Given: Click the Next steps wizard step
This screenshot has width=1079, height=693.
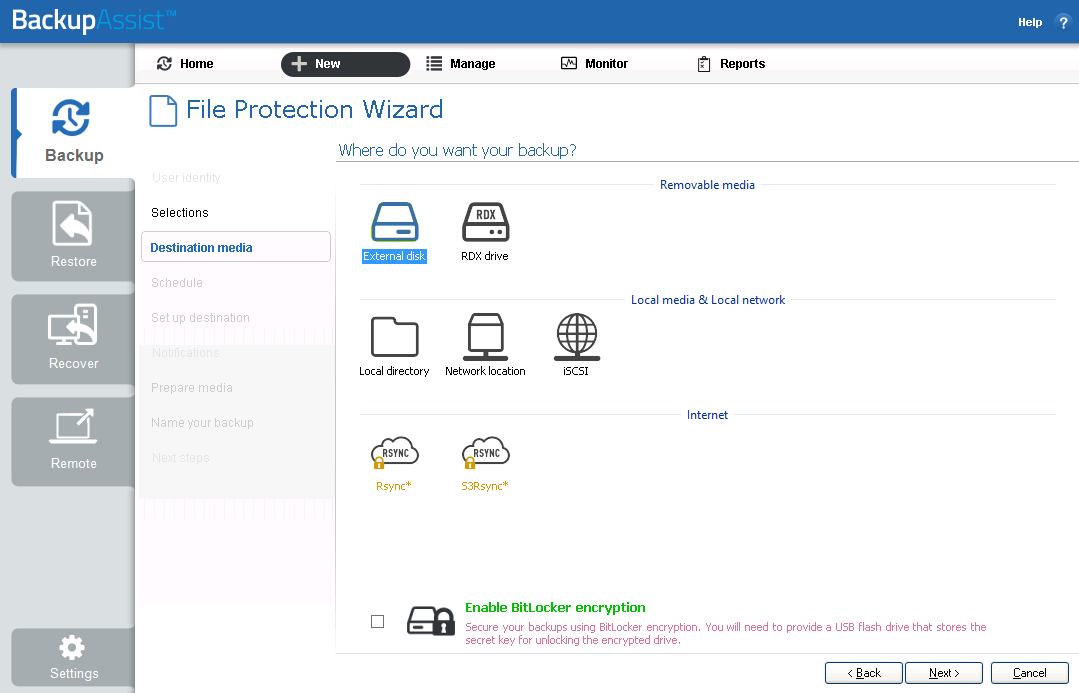Looking at the screenshot, I should coord(180,458).
